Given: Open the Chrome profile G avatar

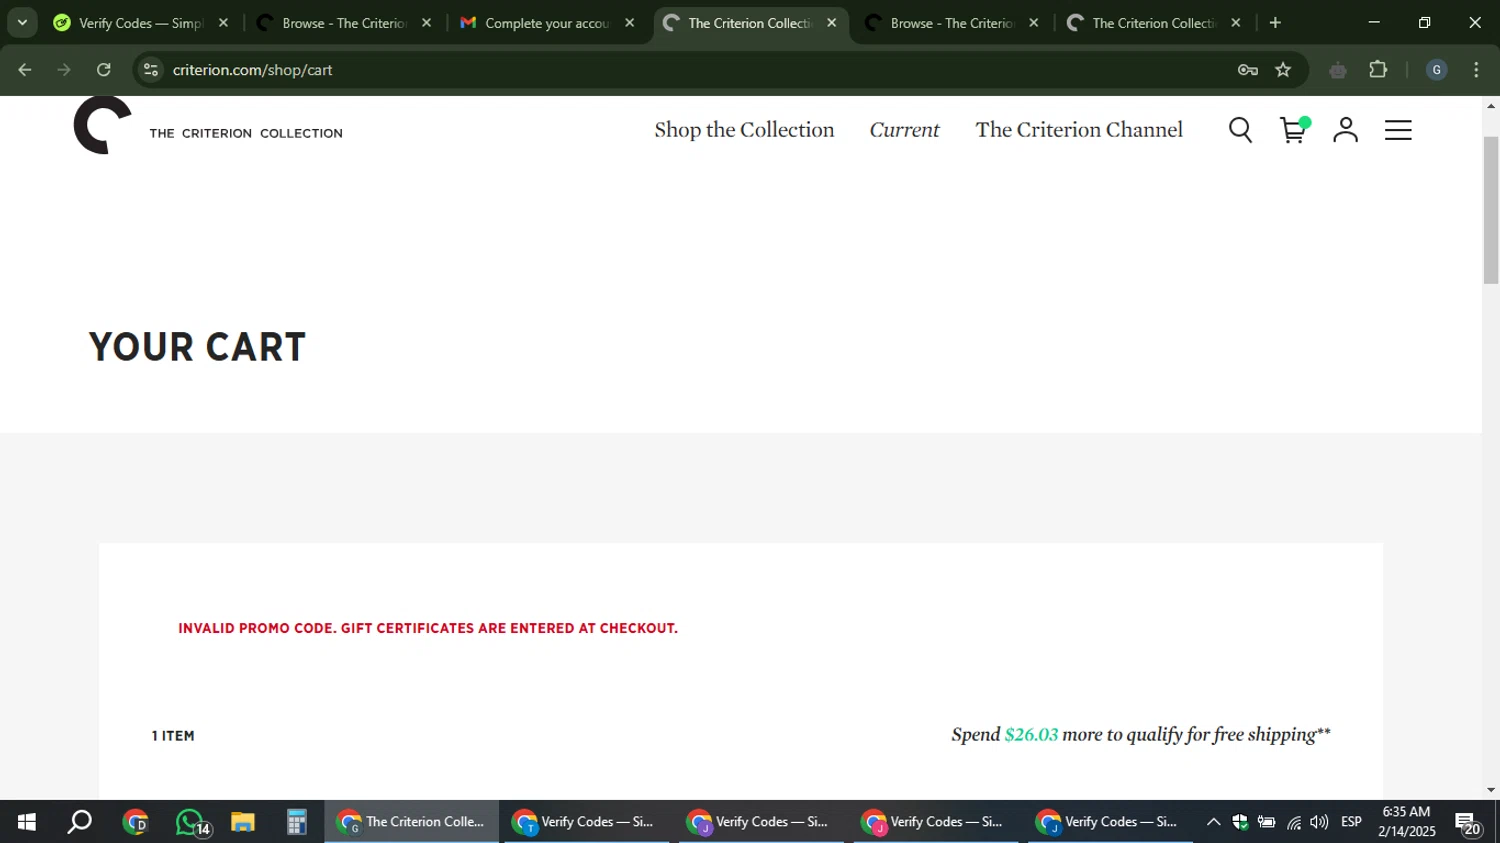Looking at the screenshot, I should (x=1436, y=70).
